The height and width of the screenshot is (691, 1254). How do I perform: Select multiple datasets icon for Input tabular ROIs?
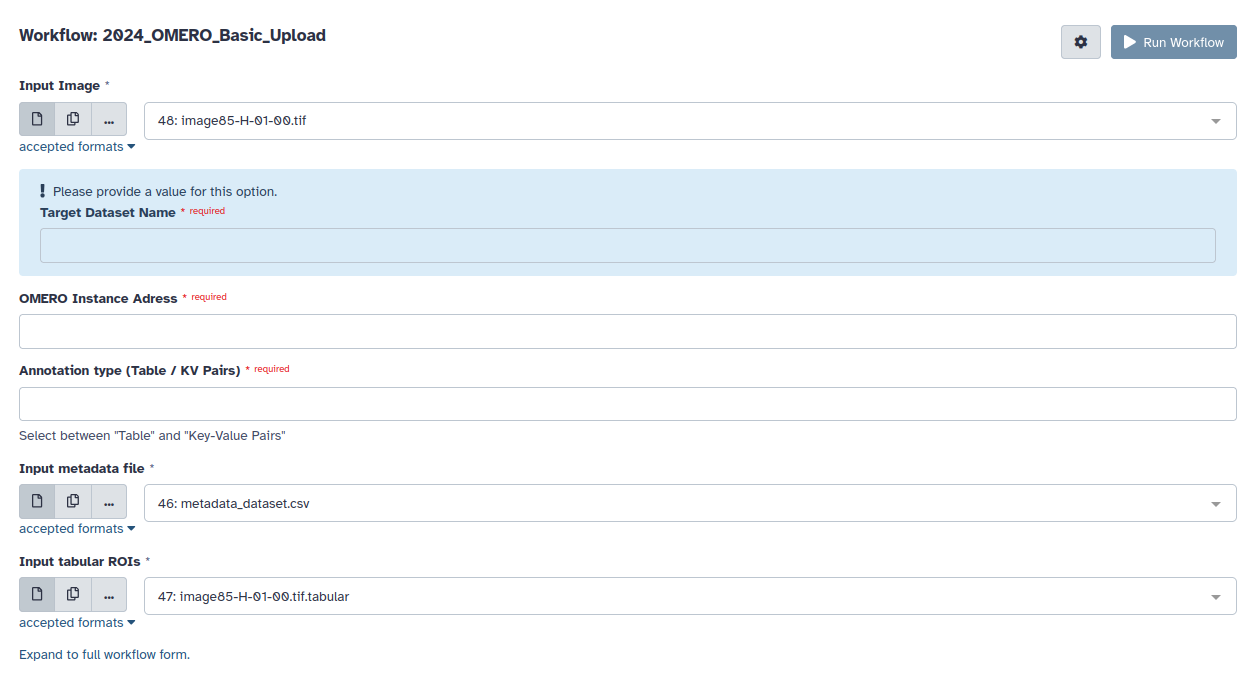pos(73,594)
